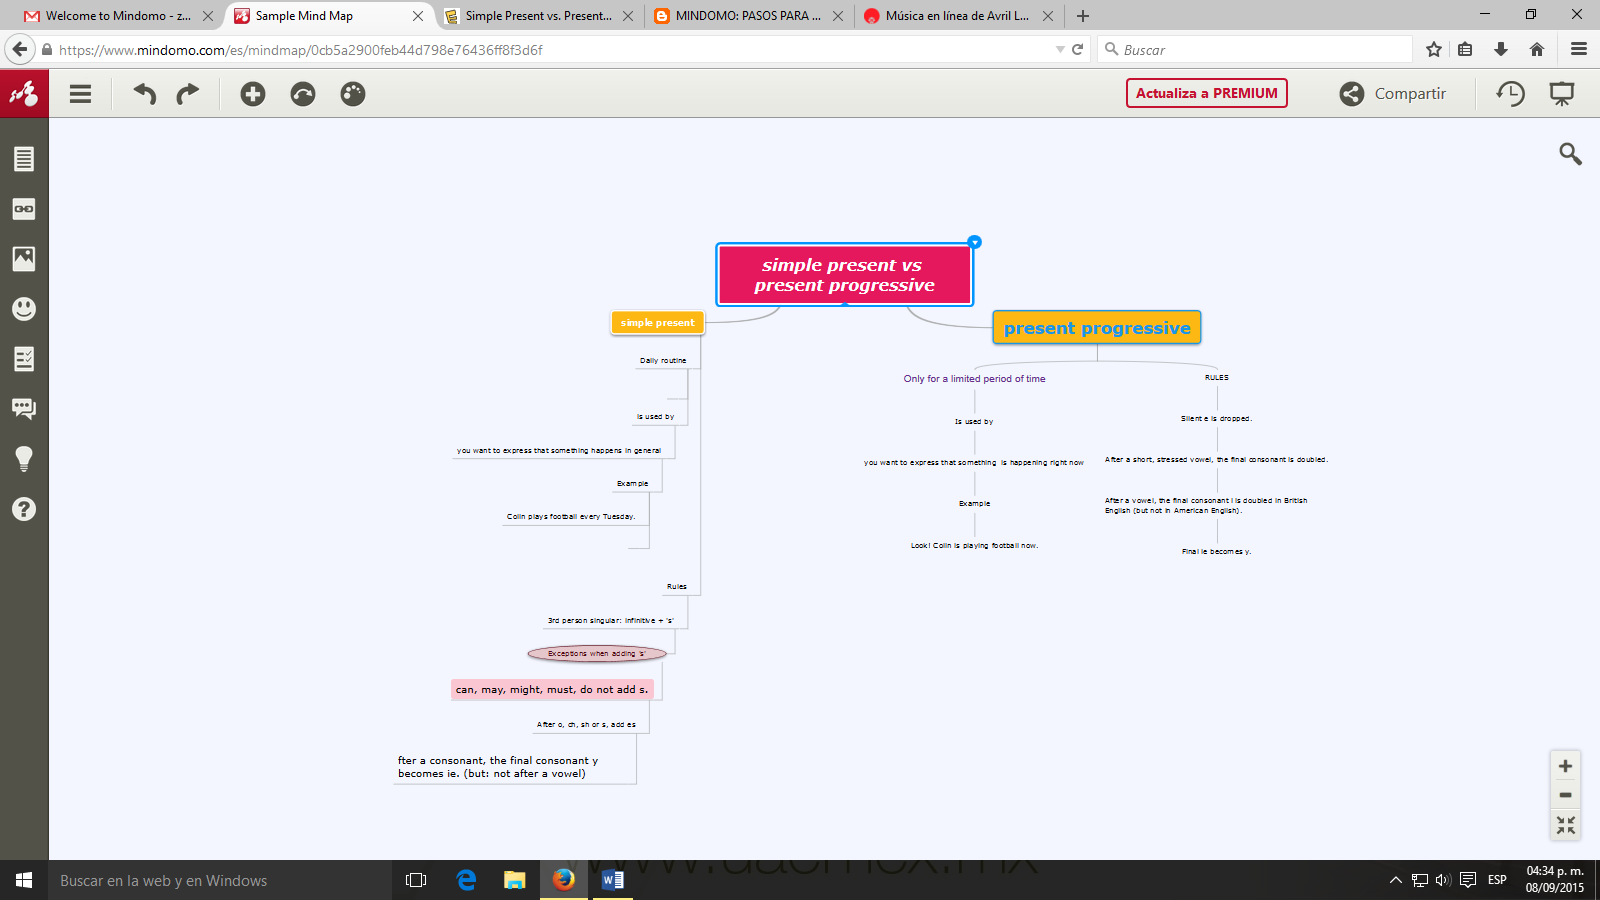Share the map with Compartir

[x=1393, y=93]
